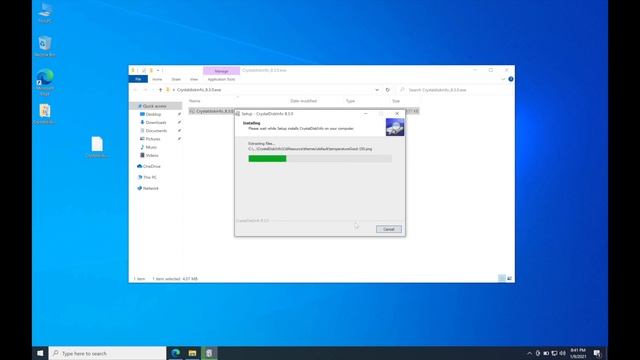Refresh the Explorer folder view
This screenshot has height=360, width=640.
[388, 90]
